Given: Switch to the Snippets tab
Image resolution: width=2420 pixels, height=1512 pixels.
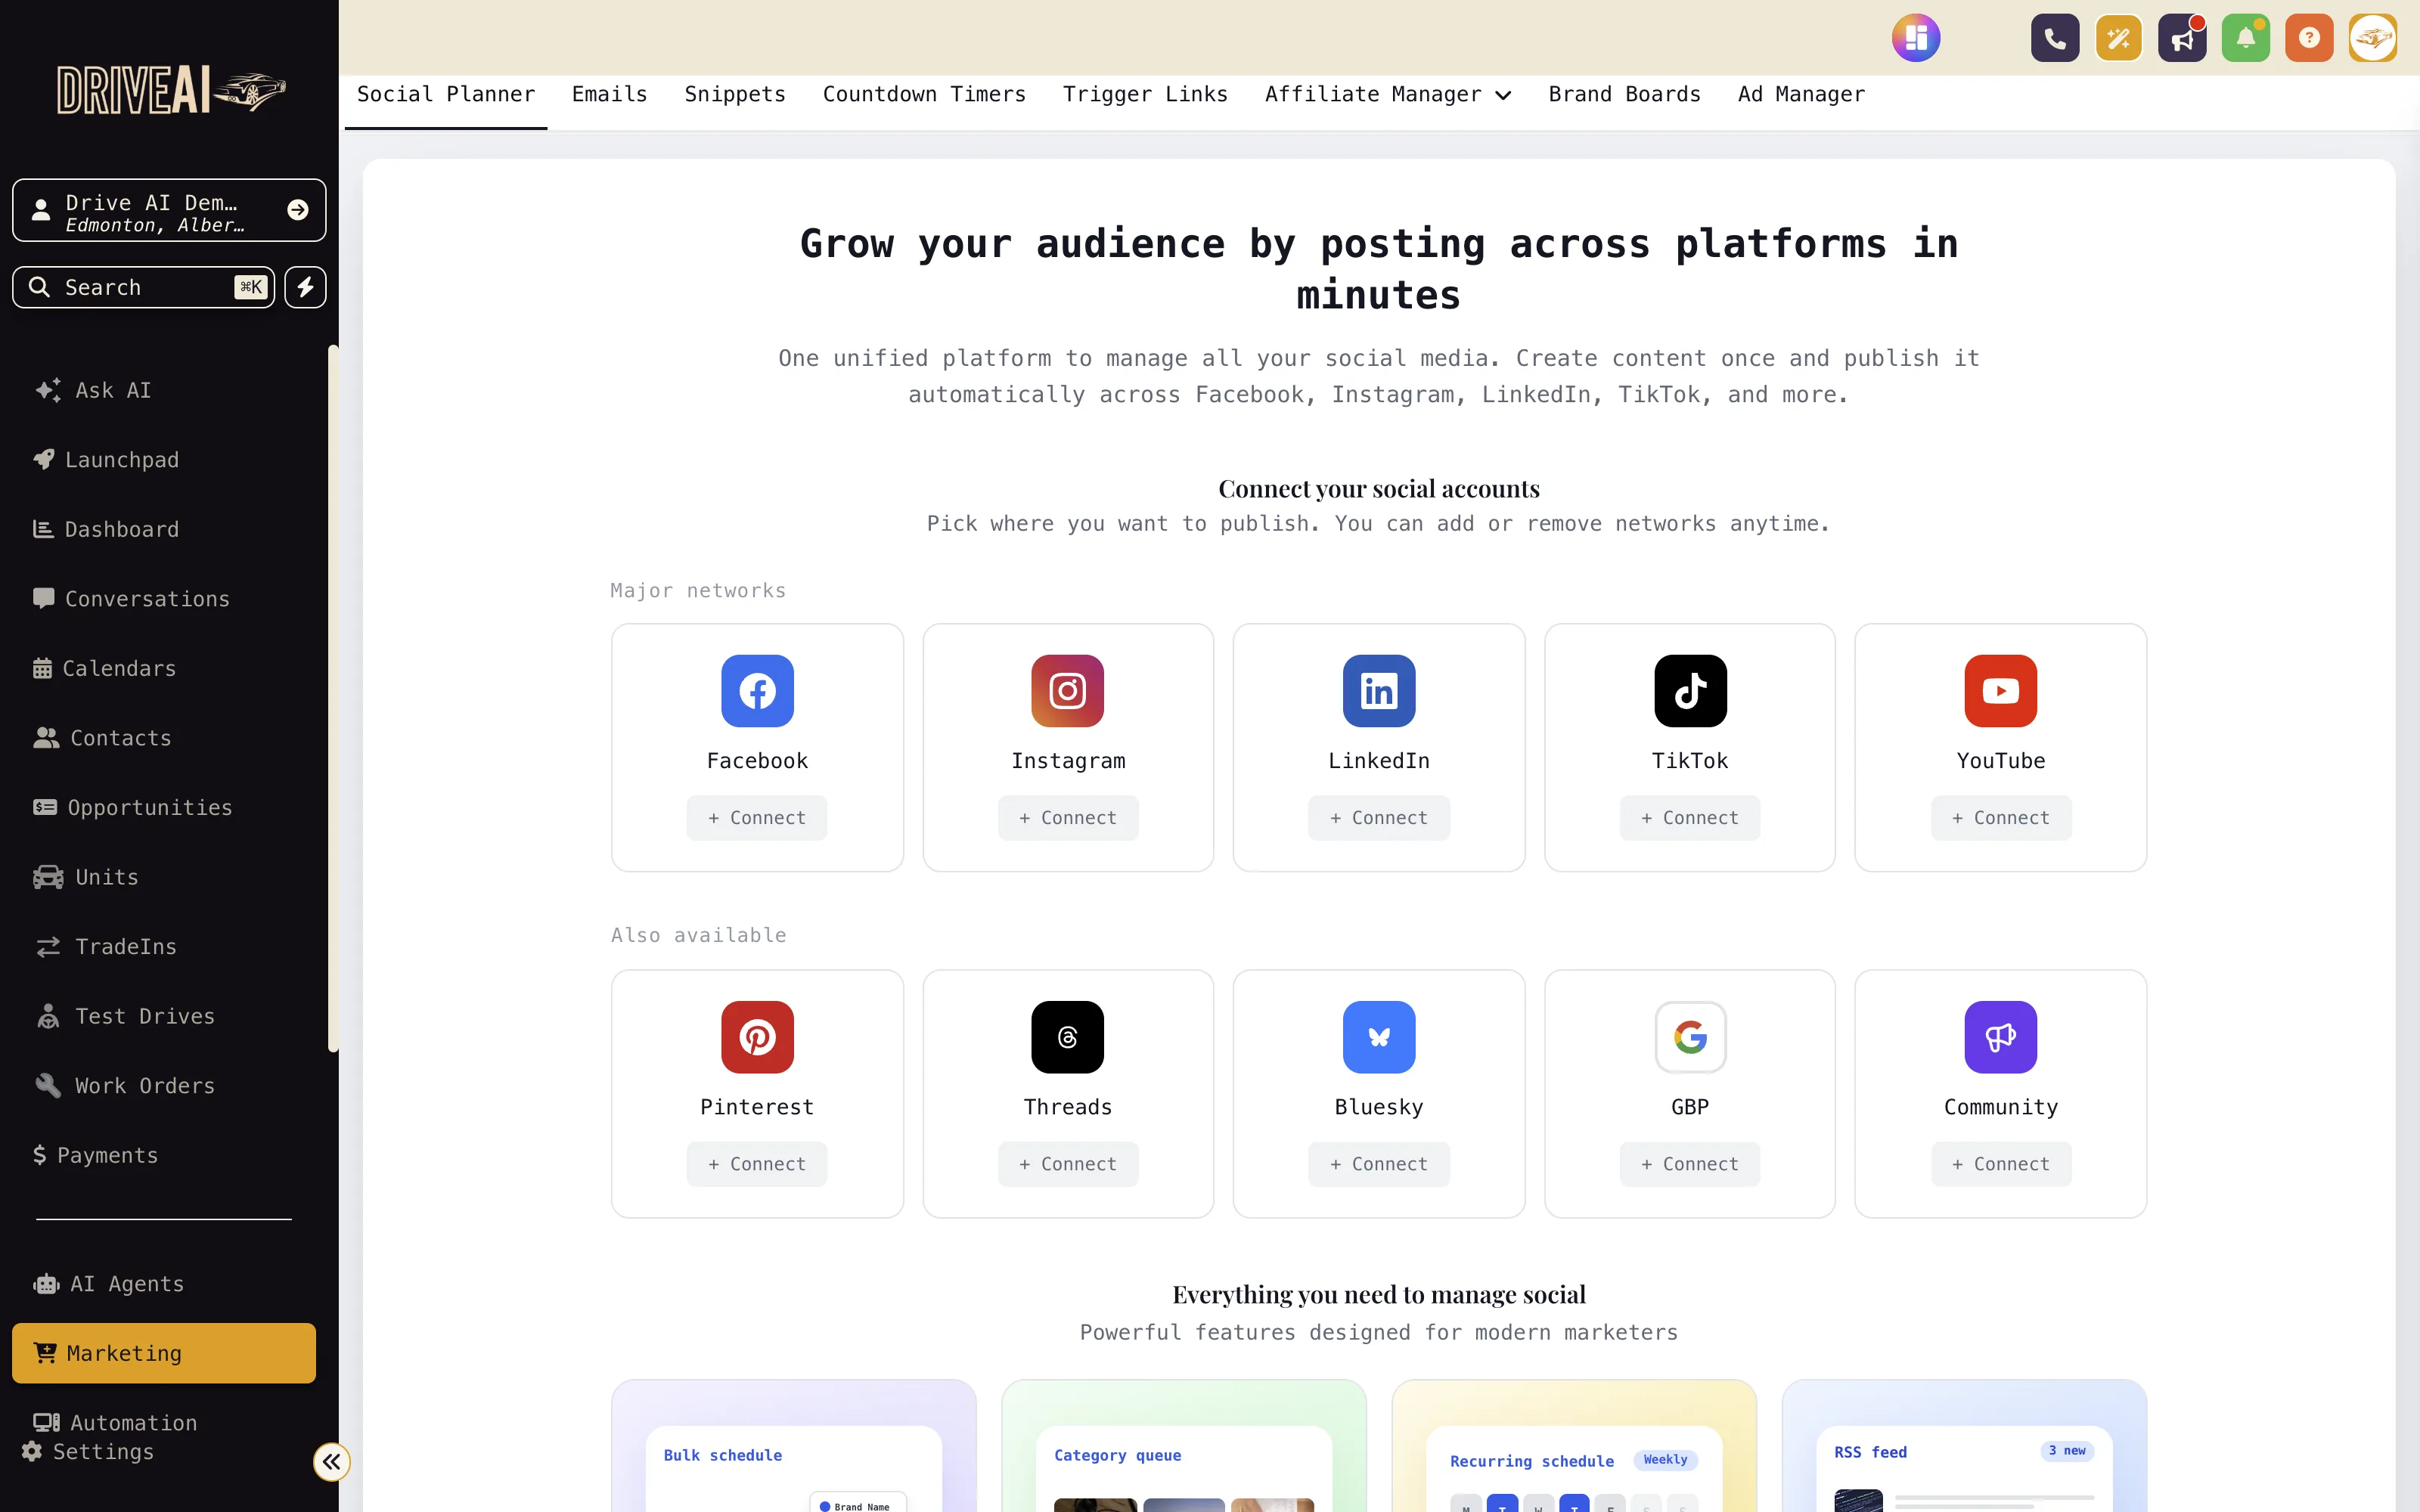Looking at the screenshot, I should [735, 94].
